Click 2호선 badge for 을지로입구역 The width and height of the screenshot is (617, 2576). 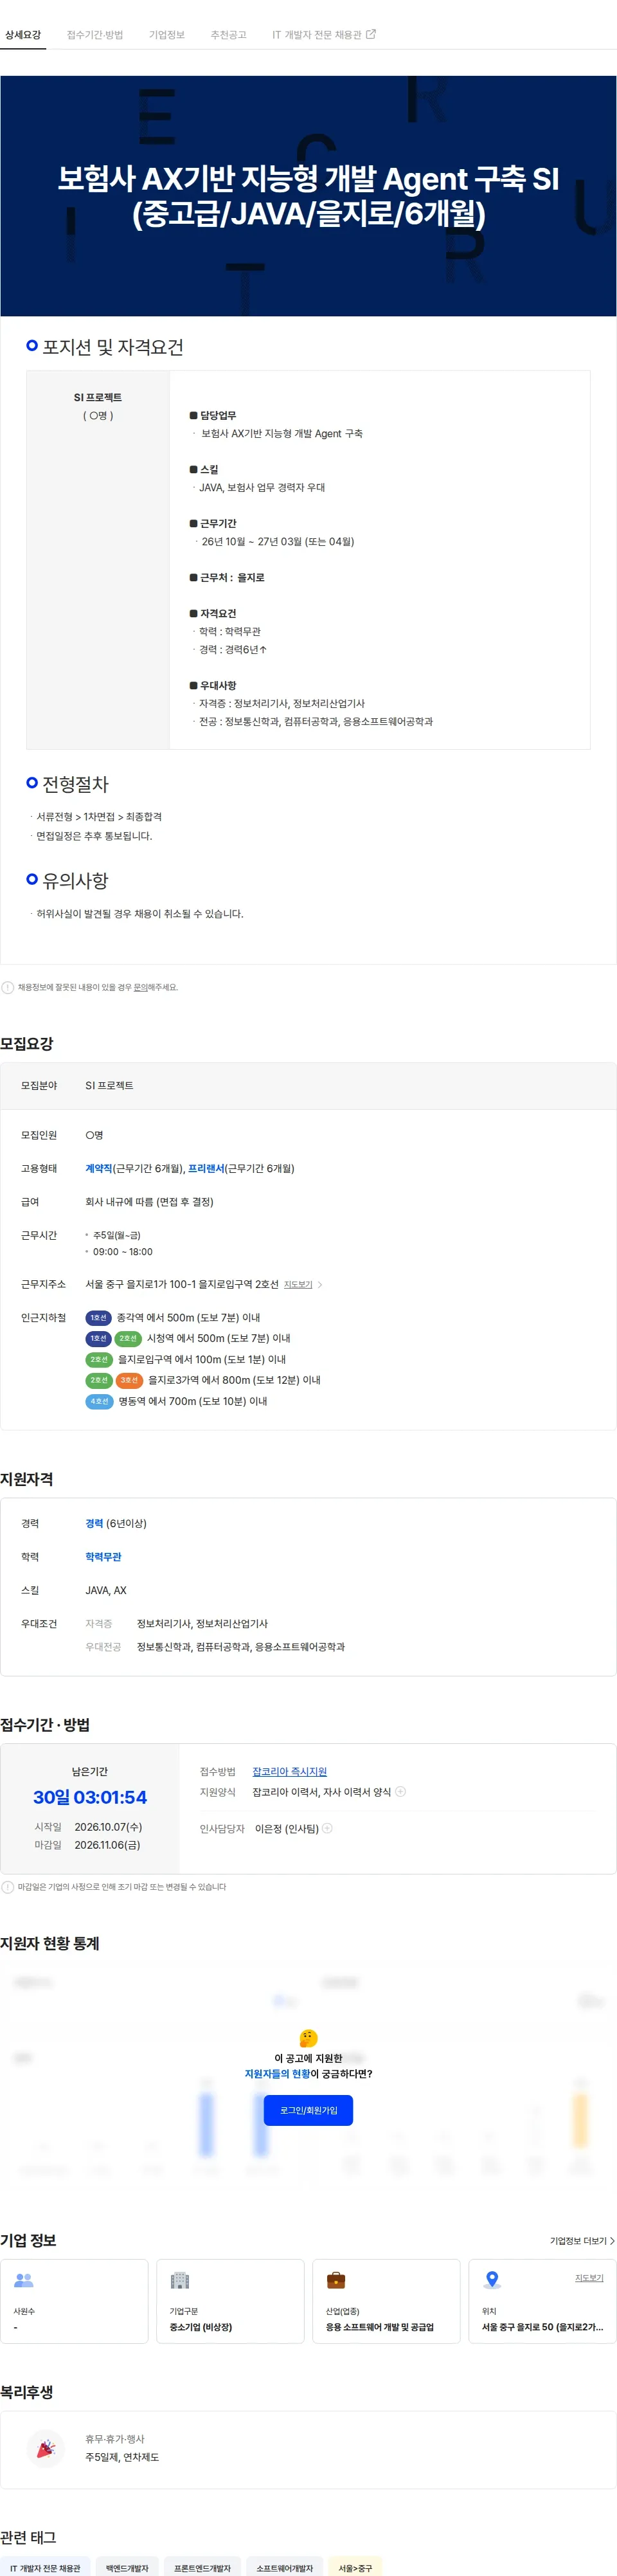point(98,1359)
